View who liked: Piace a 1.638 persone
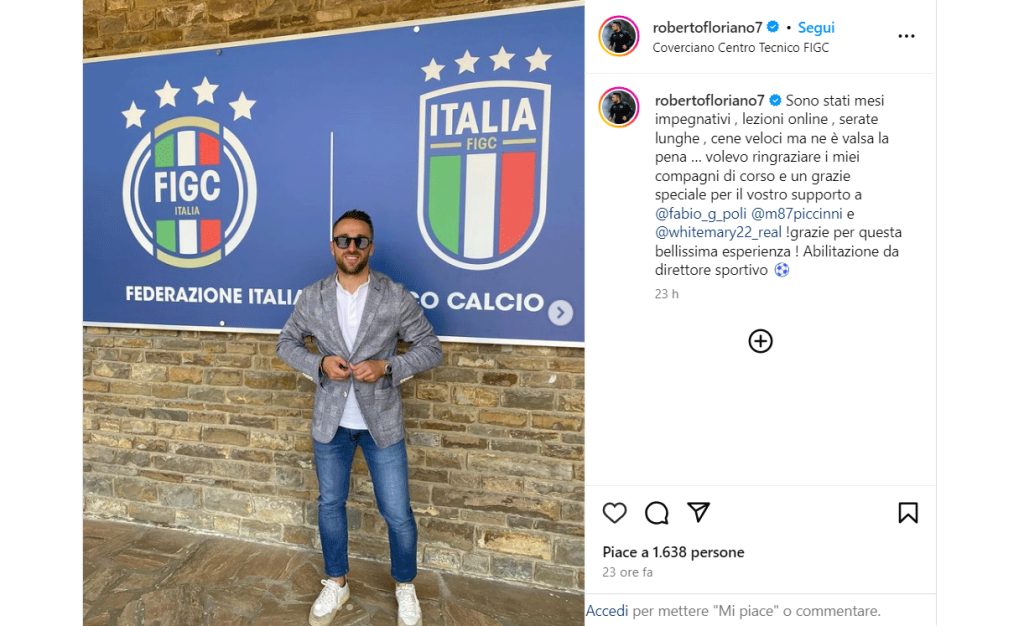This screenshot has height=626, width=1024. pyautogui.click(x=673, y=552)
